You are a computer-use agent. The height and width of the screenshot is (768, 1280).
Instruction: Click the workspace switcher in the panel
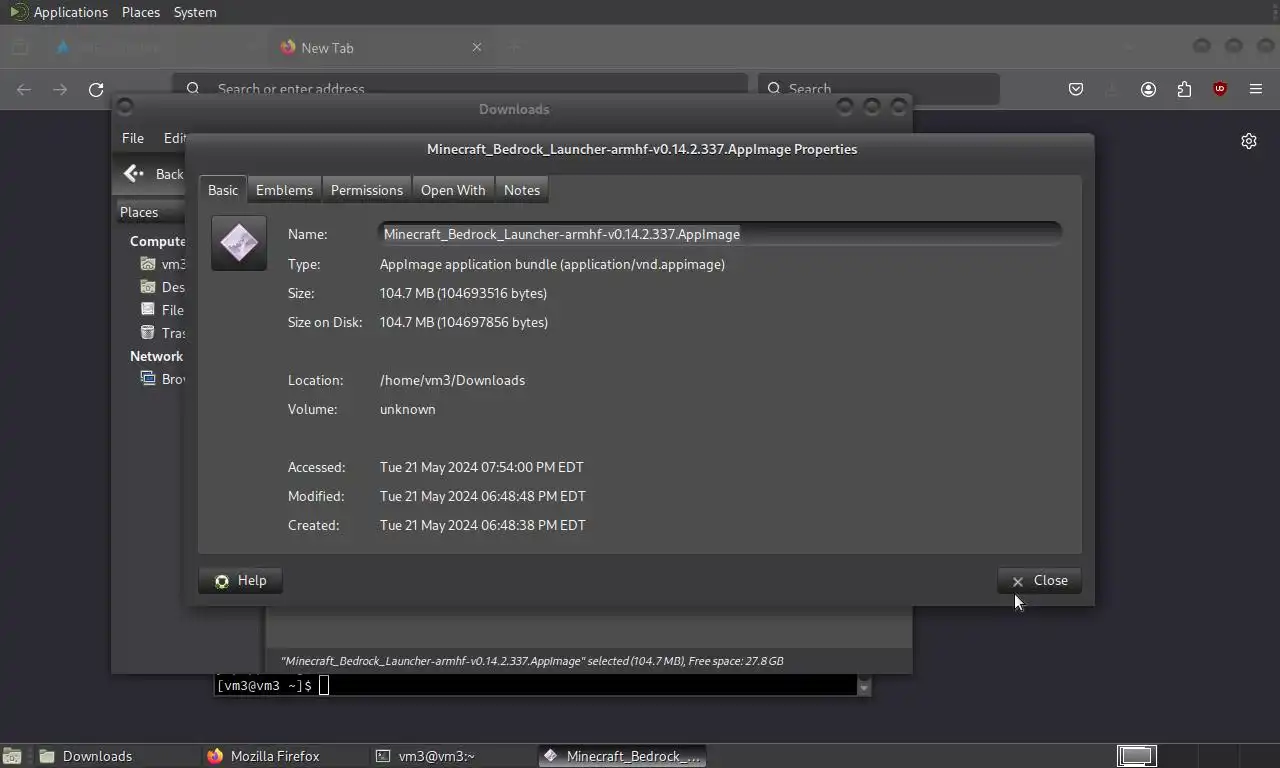click(1137, 756)
